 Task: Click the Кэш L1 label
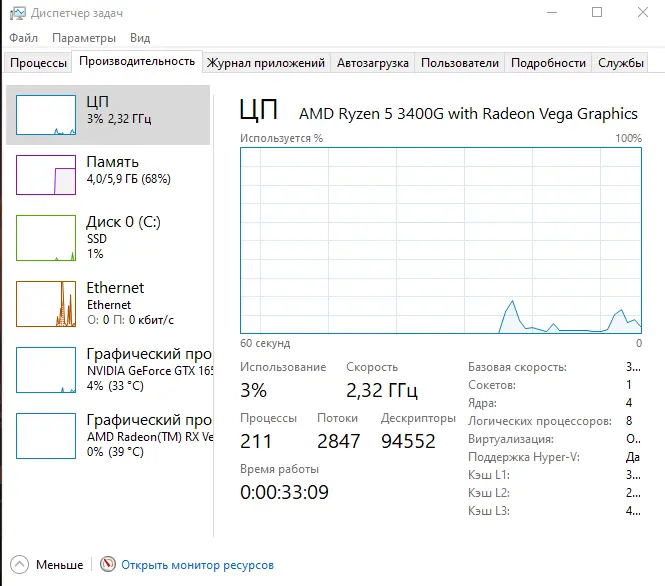[489, 475]
